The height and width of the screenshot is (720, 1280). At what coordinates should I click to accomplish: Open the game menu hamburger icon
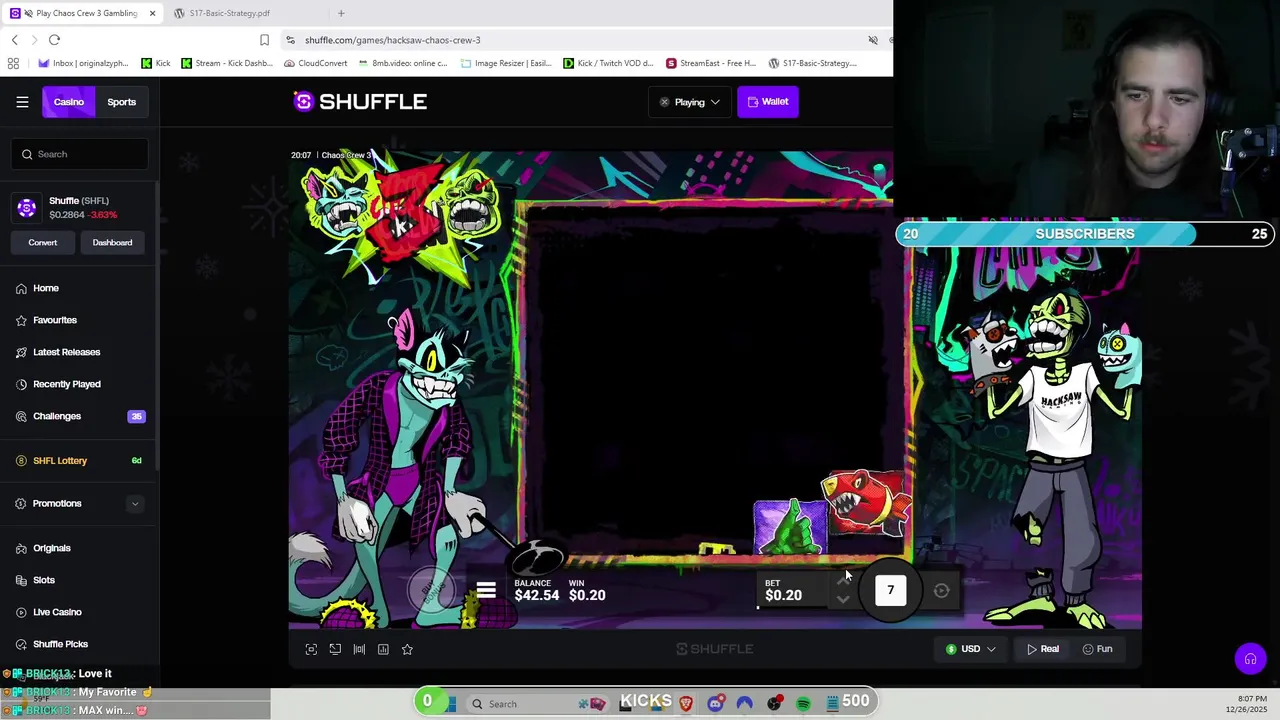(x=486, y=590)
